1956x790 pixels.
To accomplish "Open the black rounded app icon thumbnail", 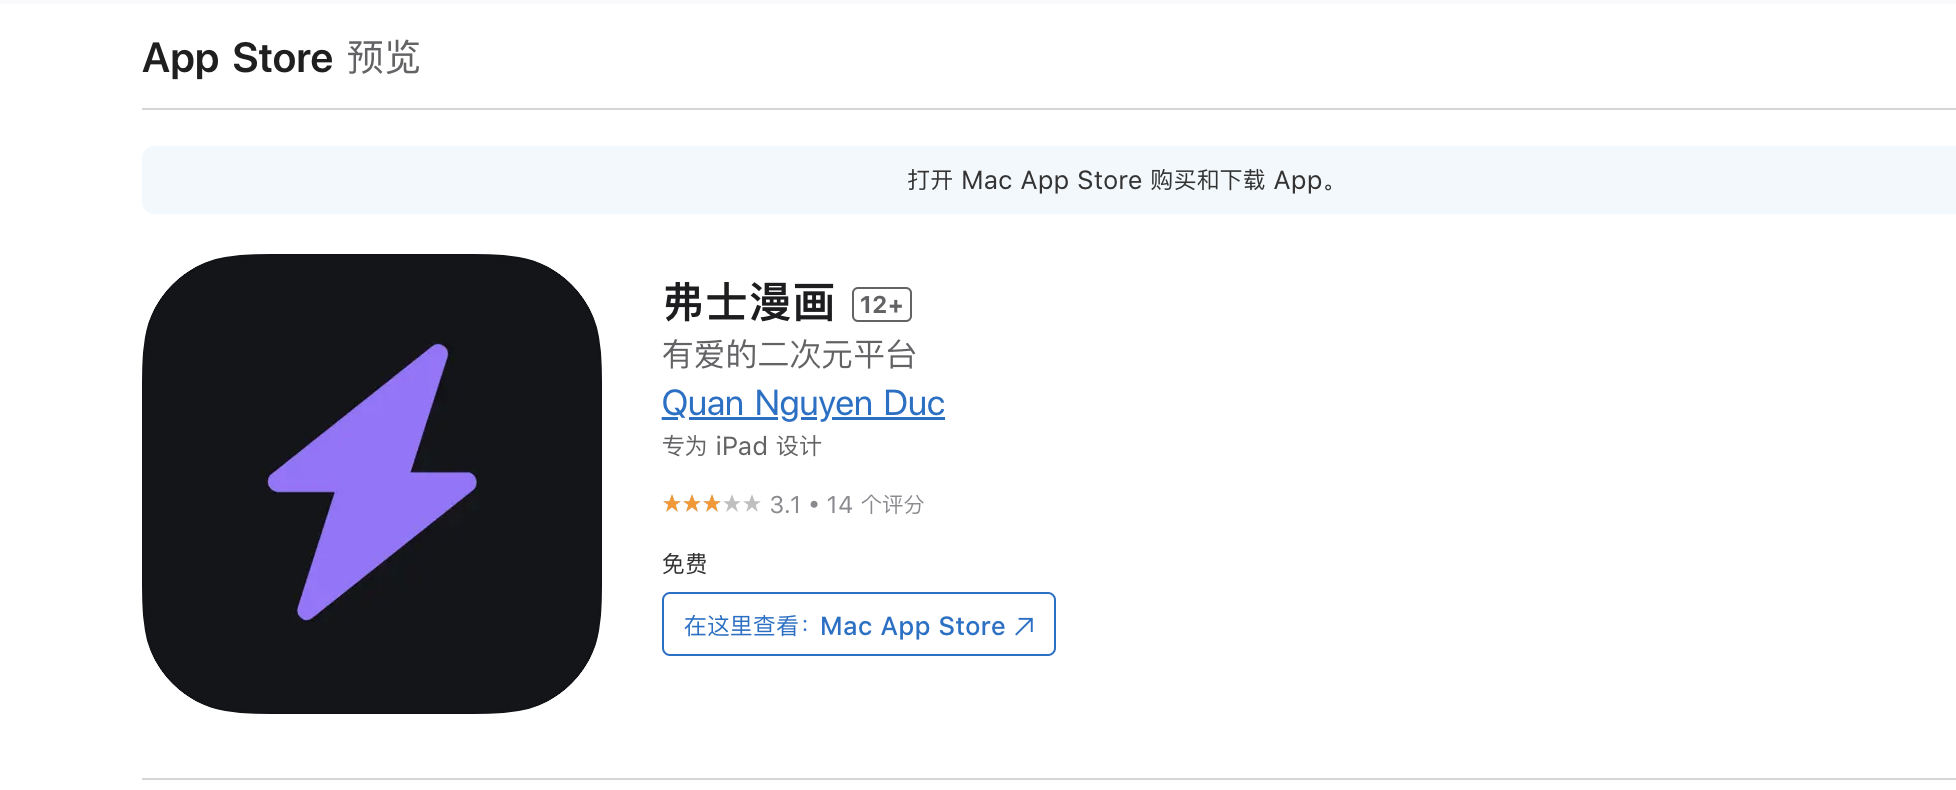I will pyautogui.click(x=372, y=484).
